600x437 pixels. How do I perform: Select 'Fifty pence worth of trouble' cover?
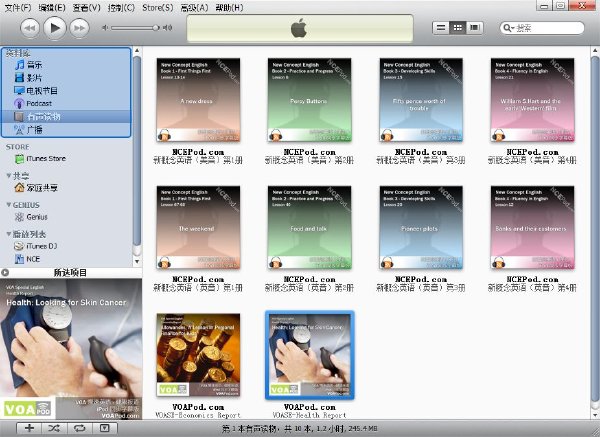[421, 100]
